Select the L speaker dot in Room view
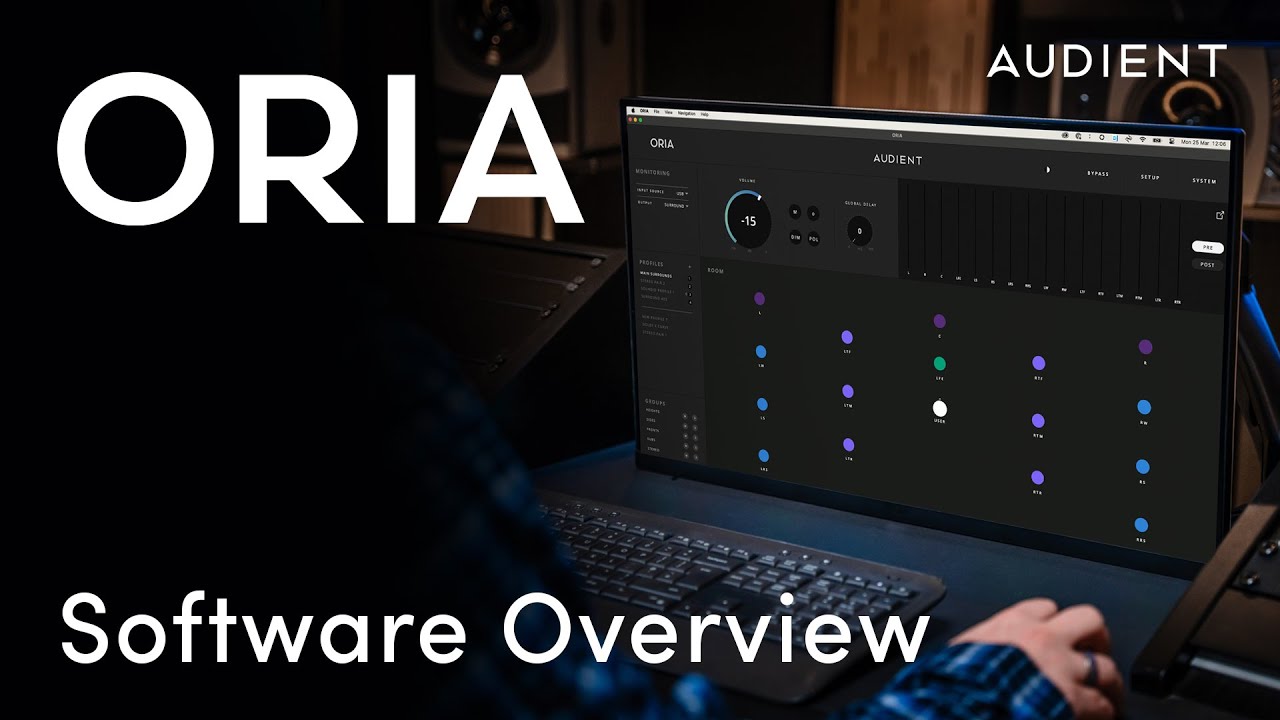This screenshot has width=1280, height=720. (x=759, y=298)
